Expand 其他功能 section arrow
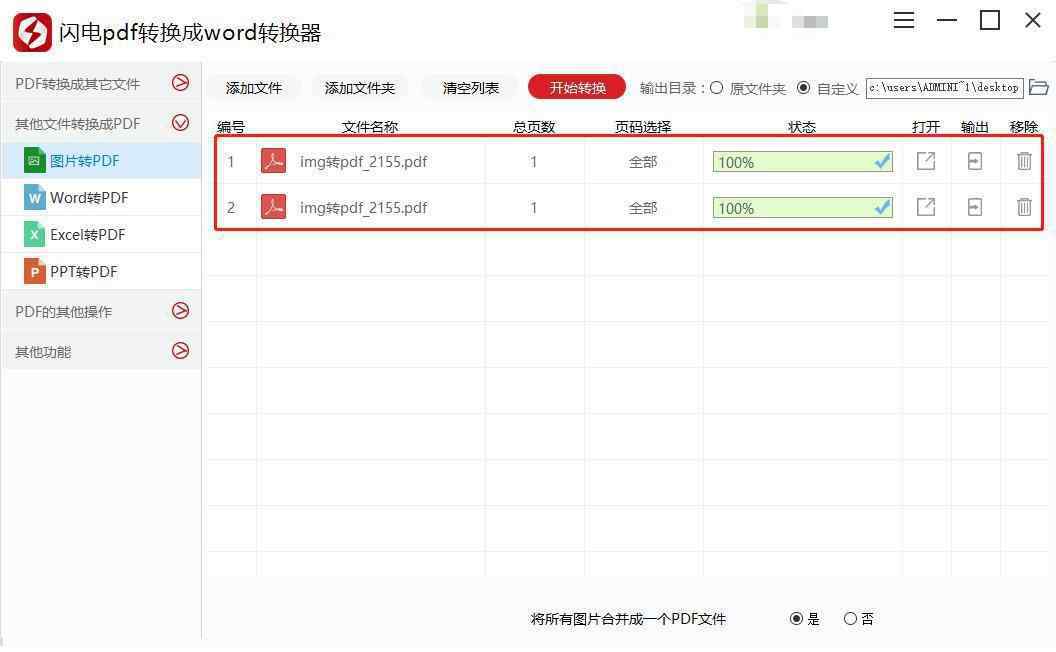This screenshot has width=1056, height=652. [180, 351]
